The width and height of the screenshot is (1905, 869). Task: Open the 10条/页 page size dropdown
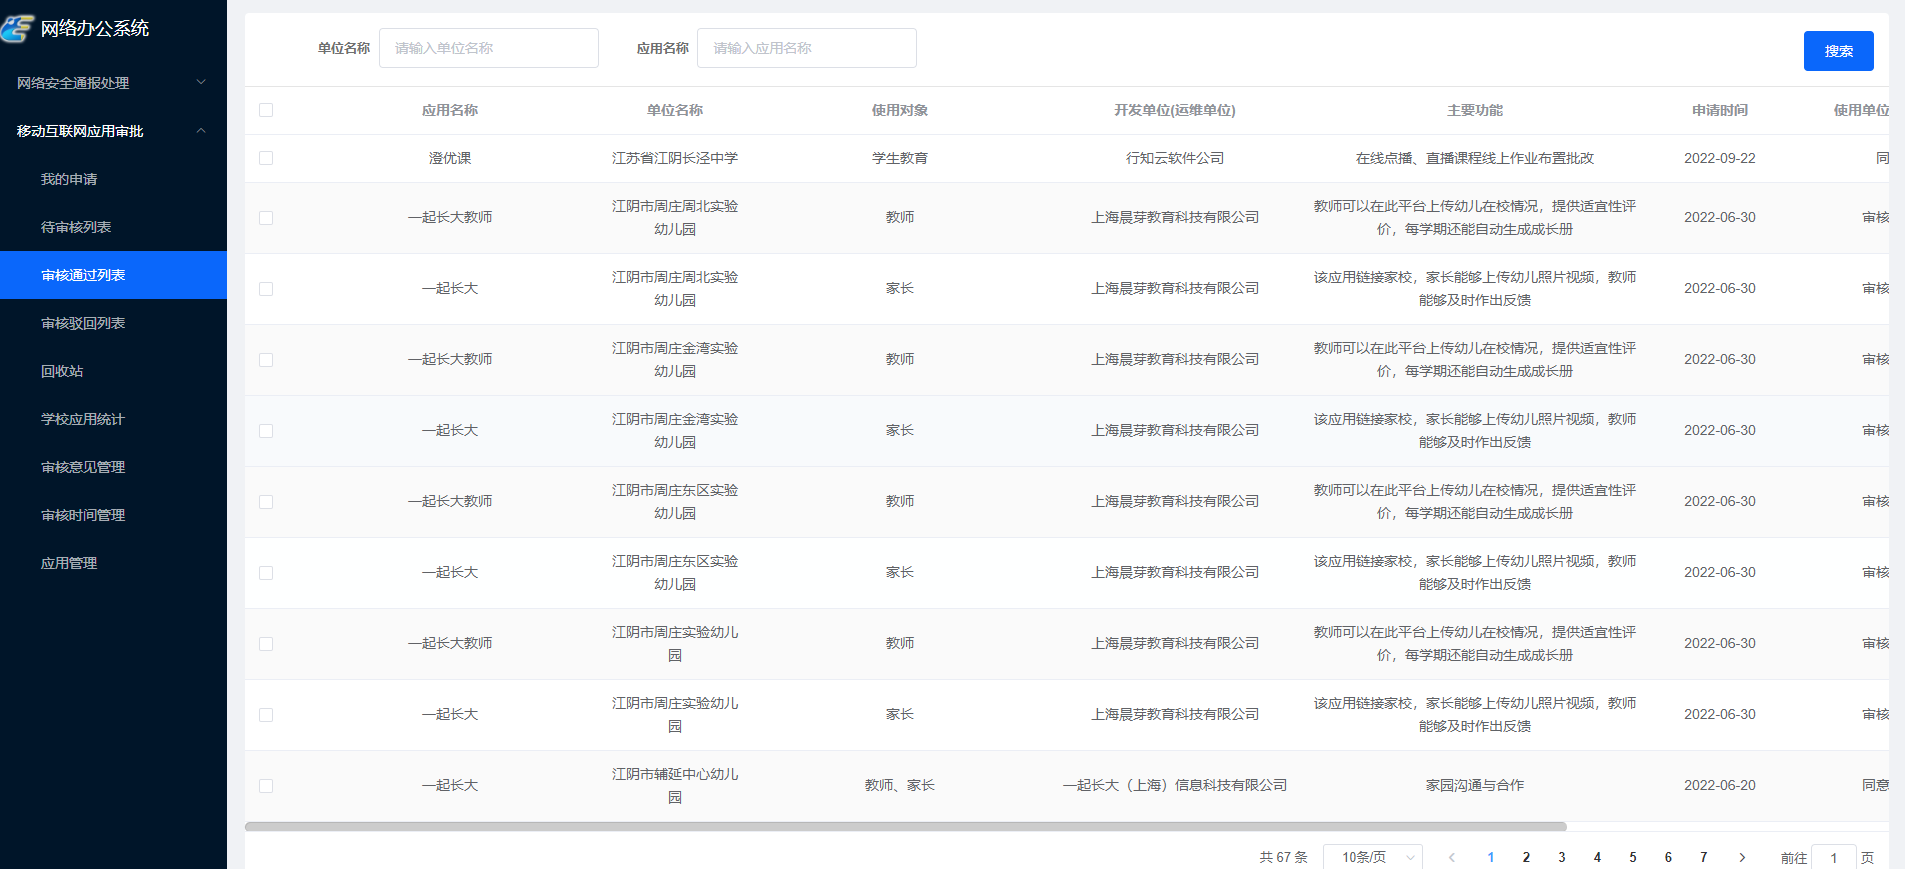click(1372, 857)
